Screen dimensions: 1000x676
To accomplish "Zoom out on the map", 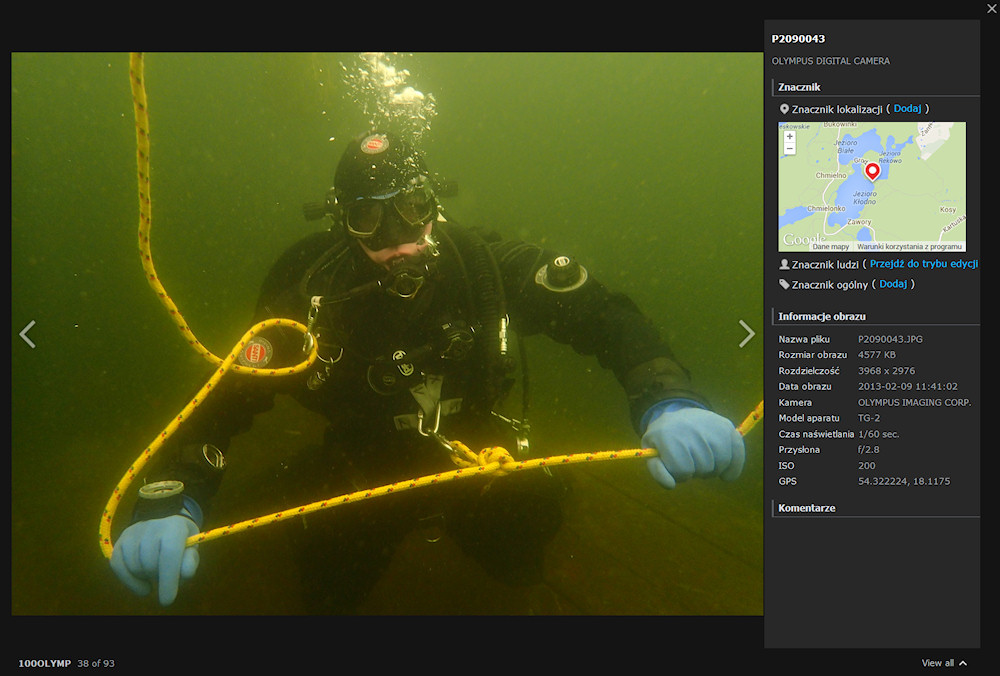I will click(790, 149).
